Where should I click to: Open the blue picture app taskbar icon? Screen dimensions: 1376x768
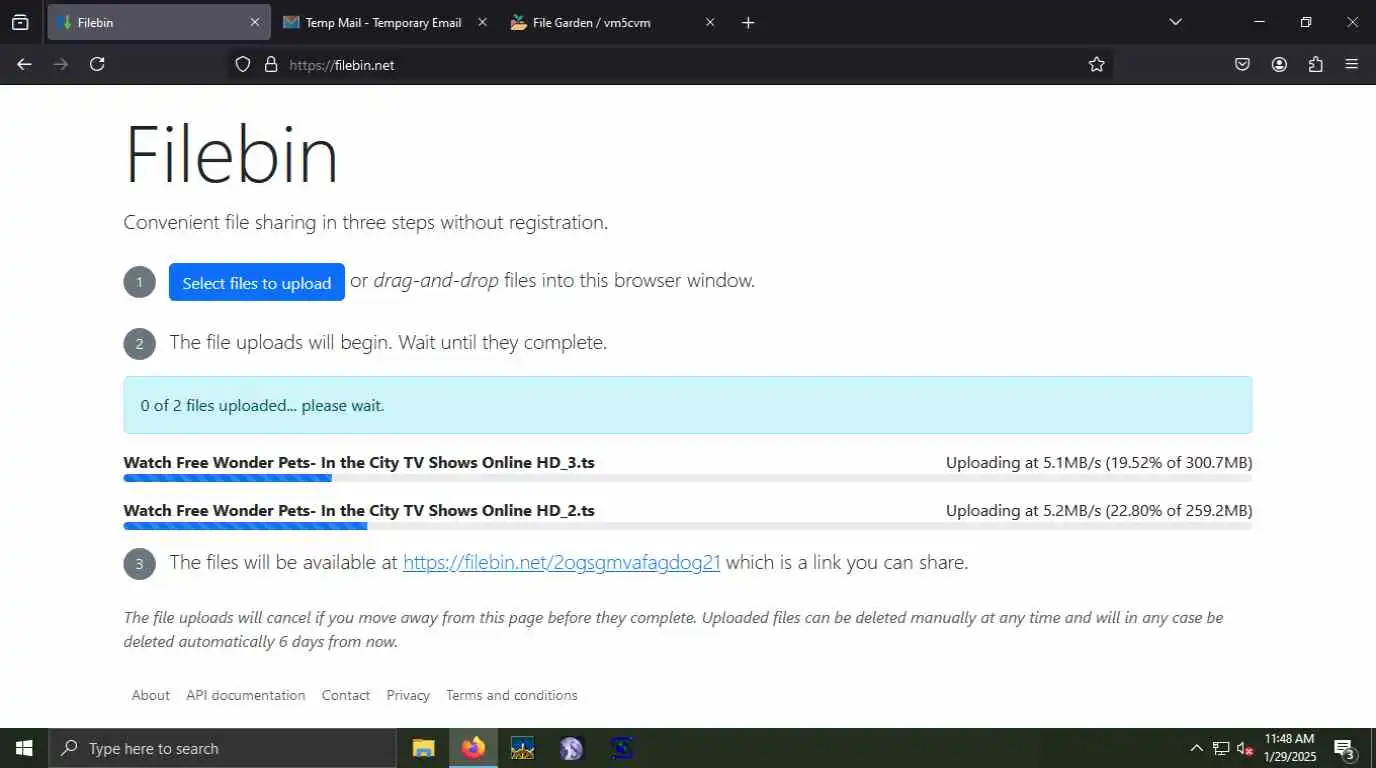(x=522, y=748)
